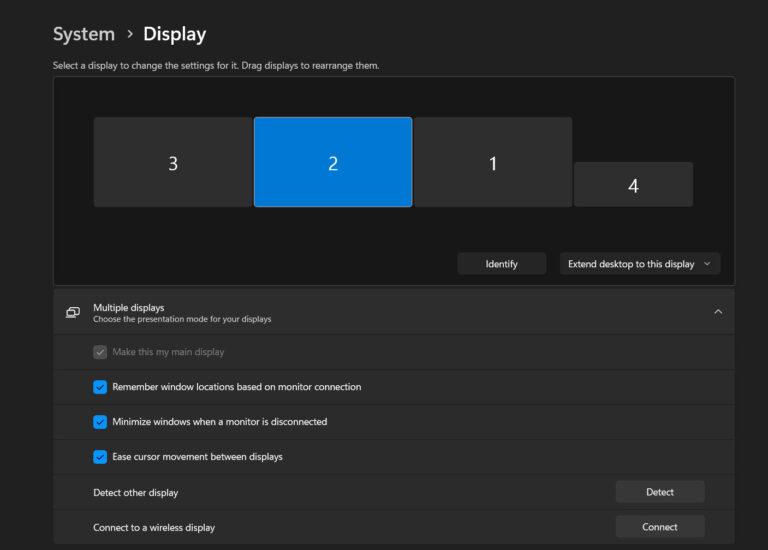Click the Detect other display label
The height and width of the screenshot is (550, 768).
(136, 493)
